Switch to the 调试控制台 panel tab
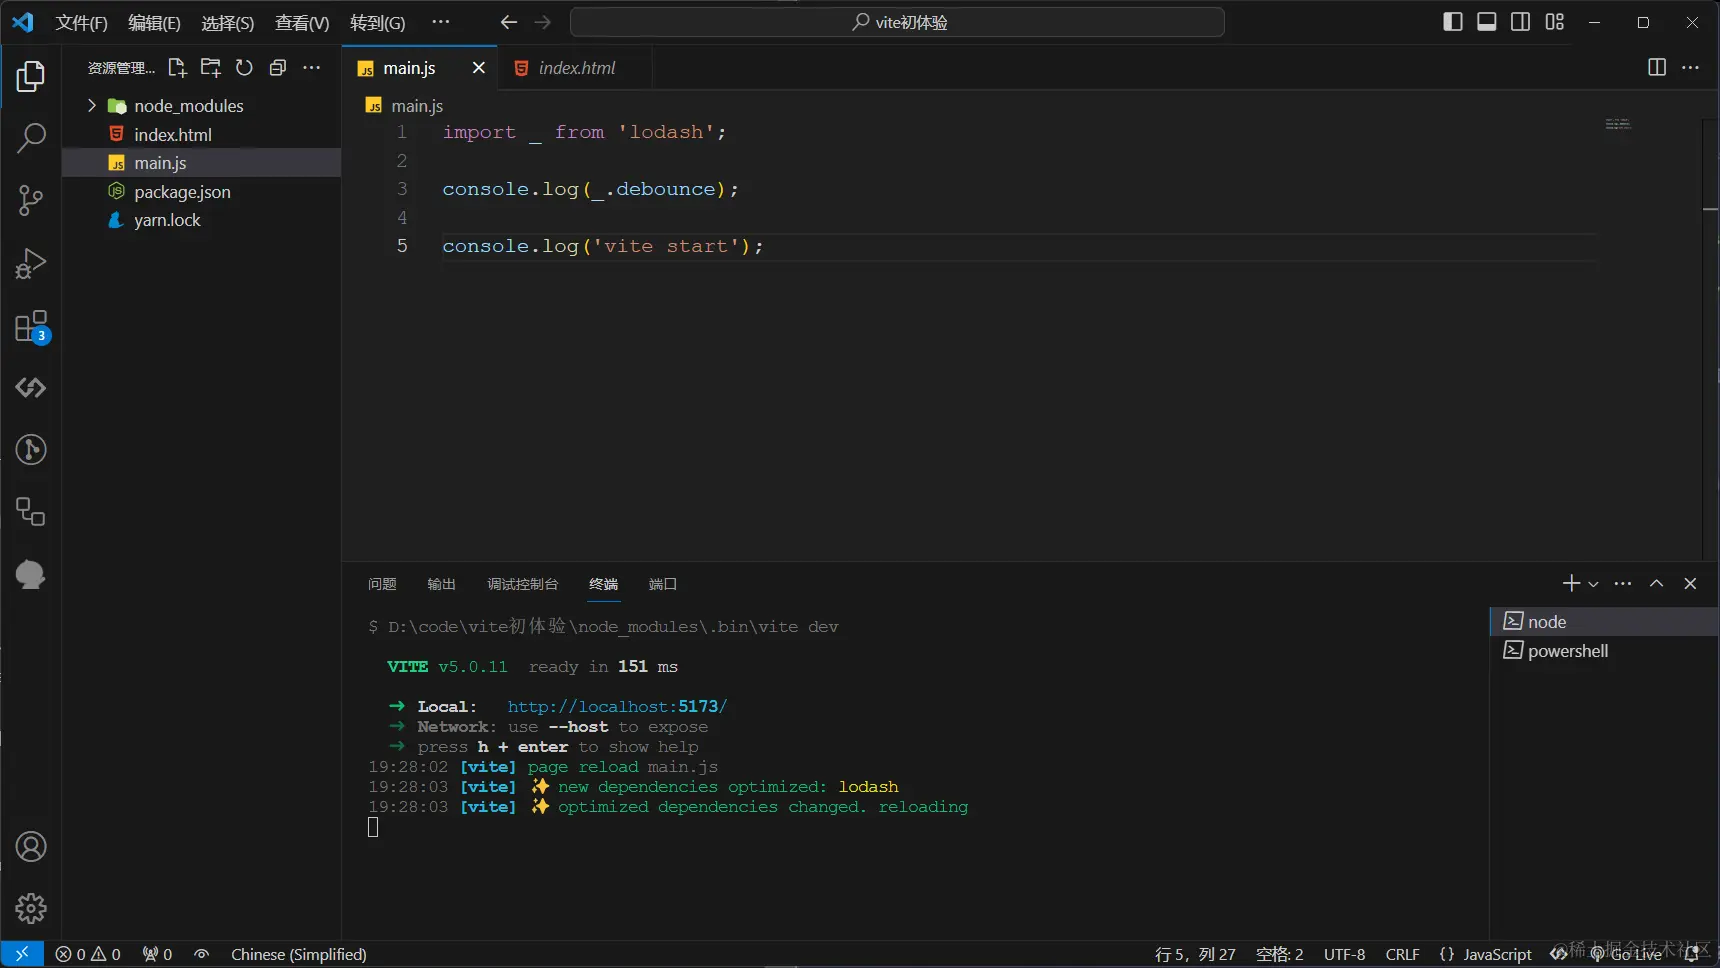Viewport: 1720px width, 968px height. 522,584
